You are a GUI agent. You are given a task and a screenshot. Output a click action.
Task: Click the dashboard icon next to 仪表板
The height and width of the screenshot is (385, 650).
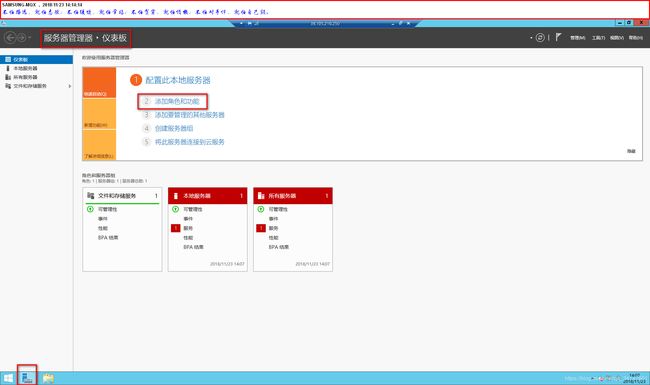coord(8,60)
